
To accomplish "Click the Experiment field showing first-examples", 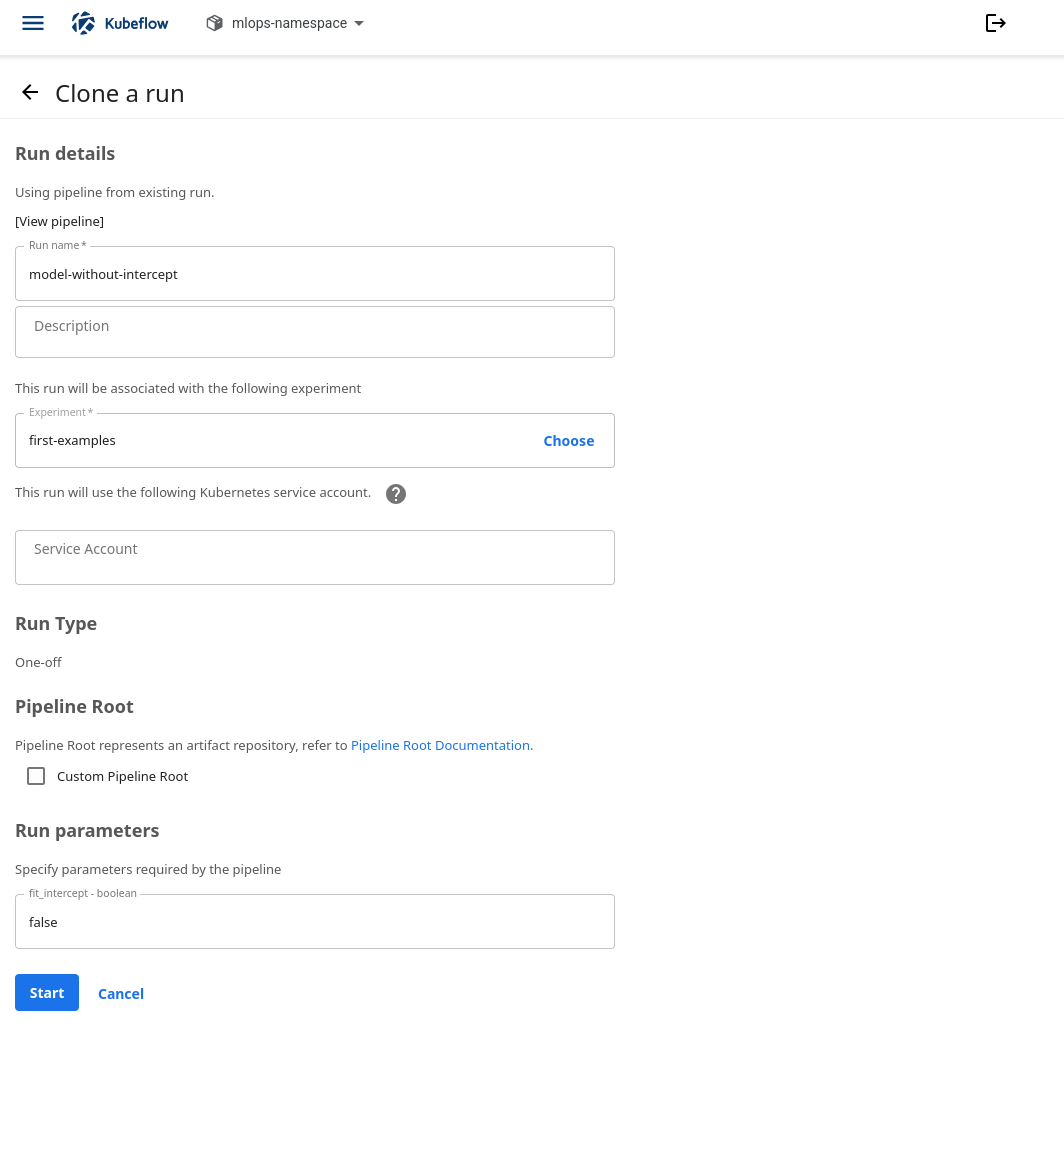I will point(314,441).
